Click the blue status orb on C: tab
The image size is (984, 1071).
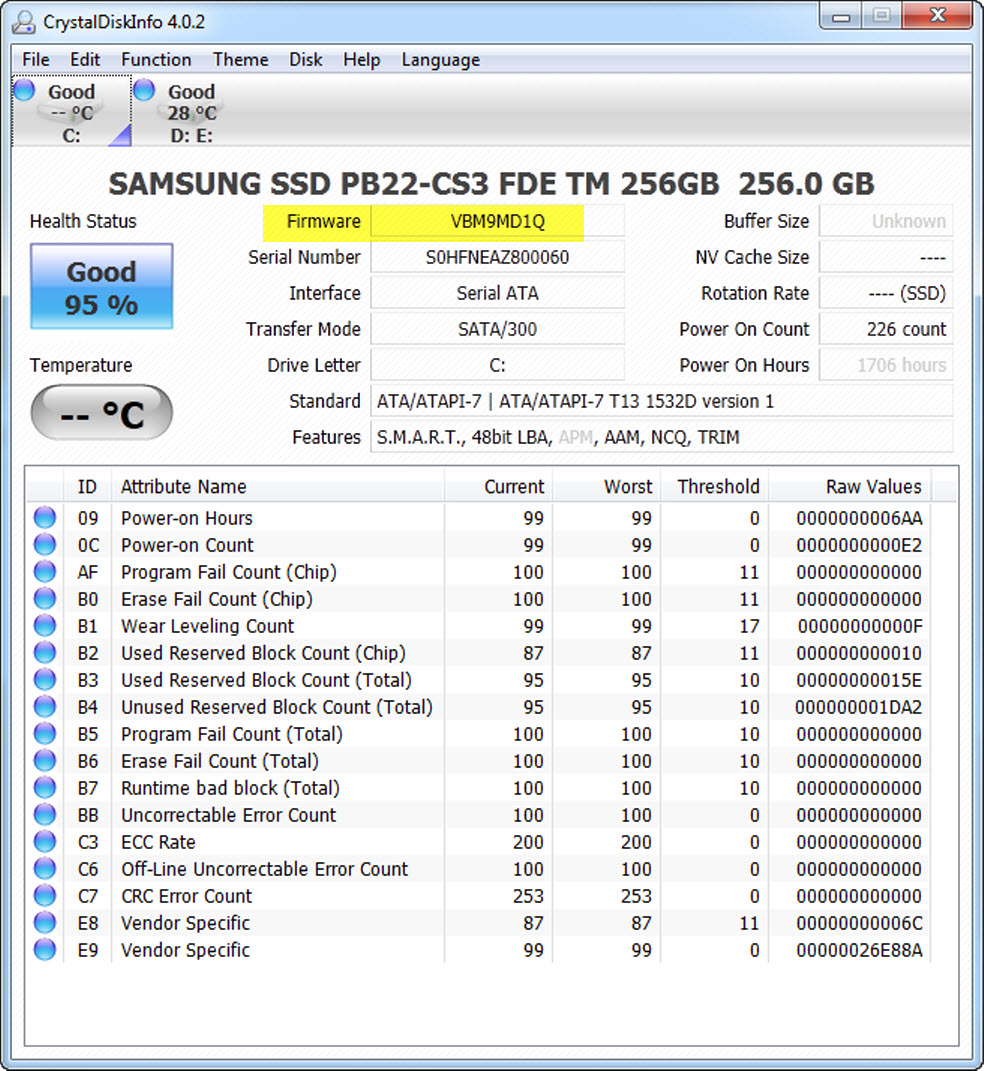pos(25,90)
